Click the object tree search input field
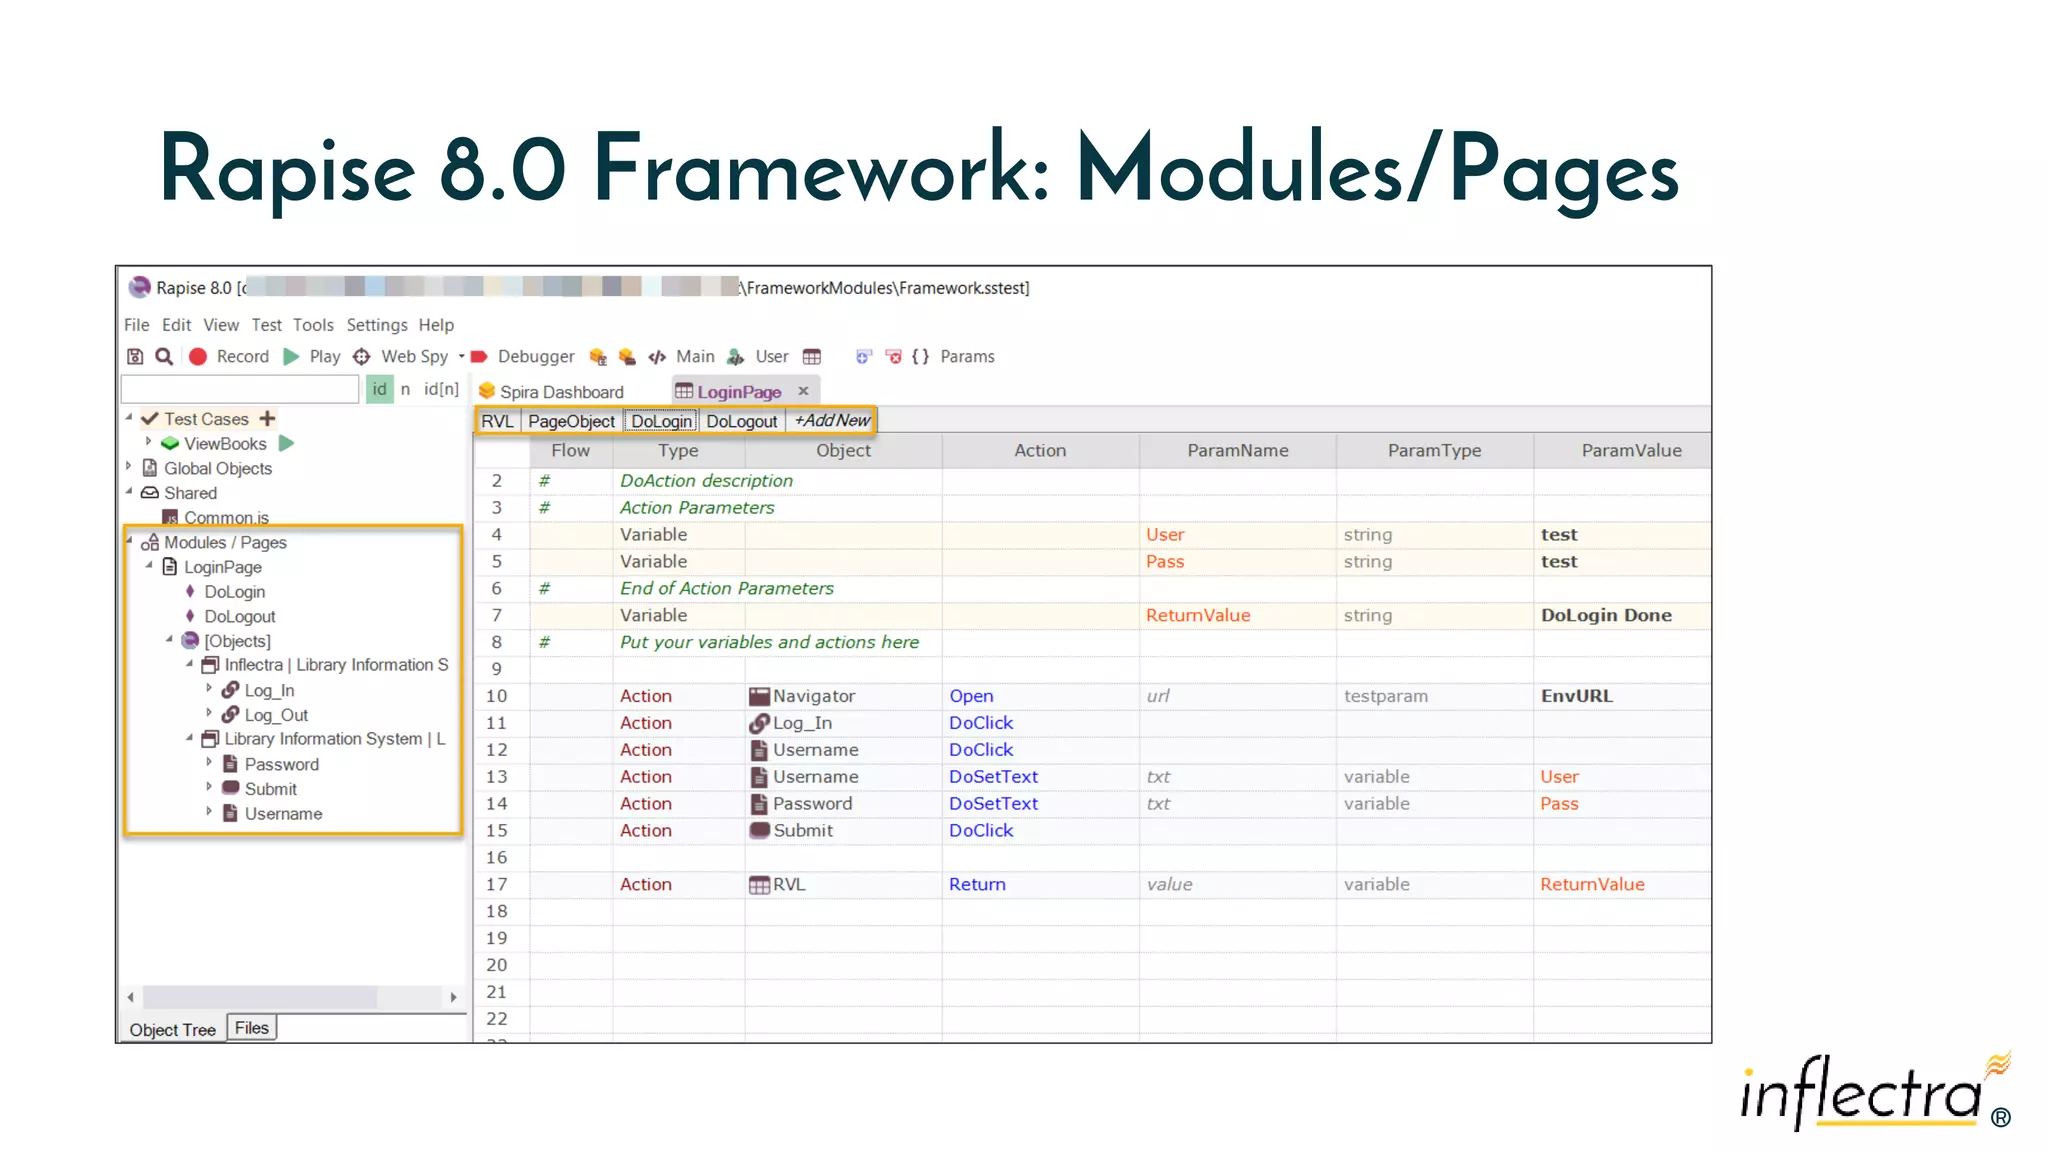 click(x=240, y=389)
